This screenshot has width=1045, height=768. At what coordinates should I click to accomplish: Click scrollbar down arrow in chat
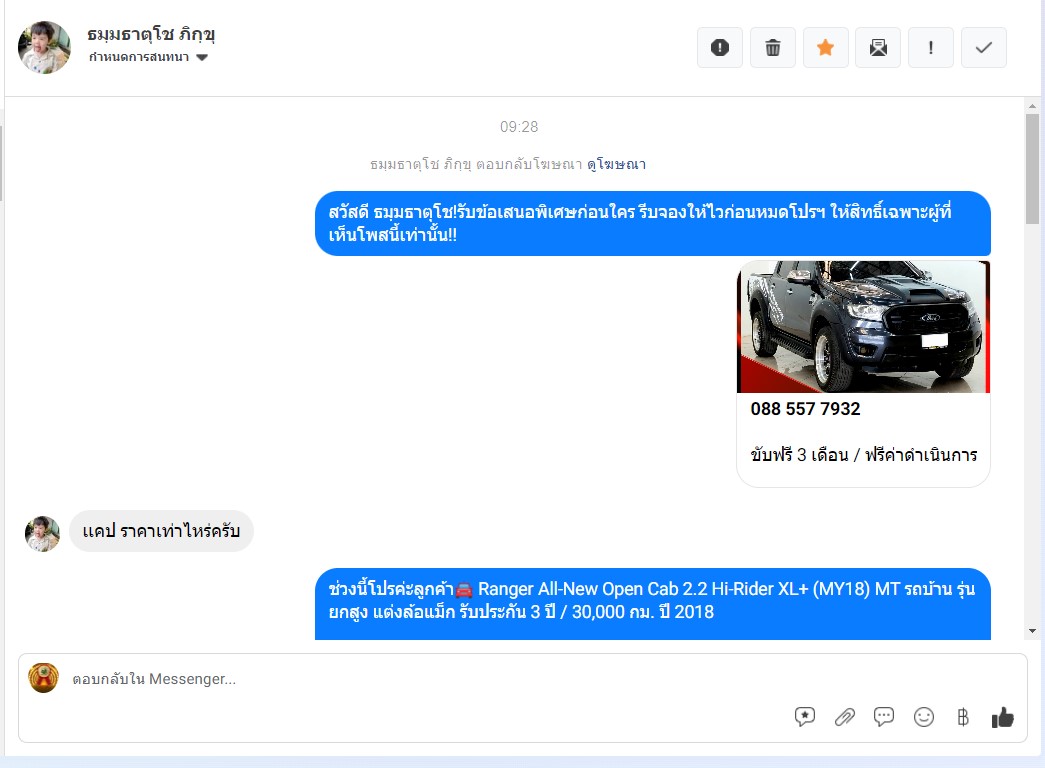click(x=1032, y=631)
